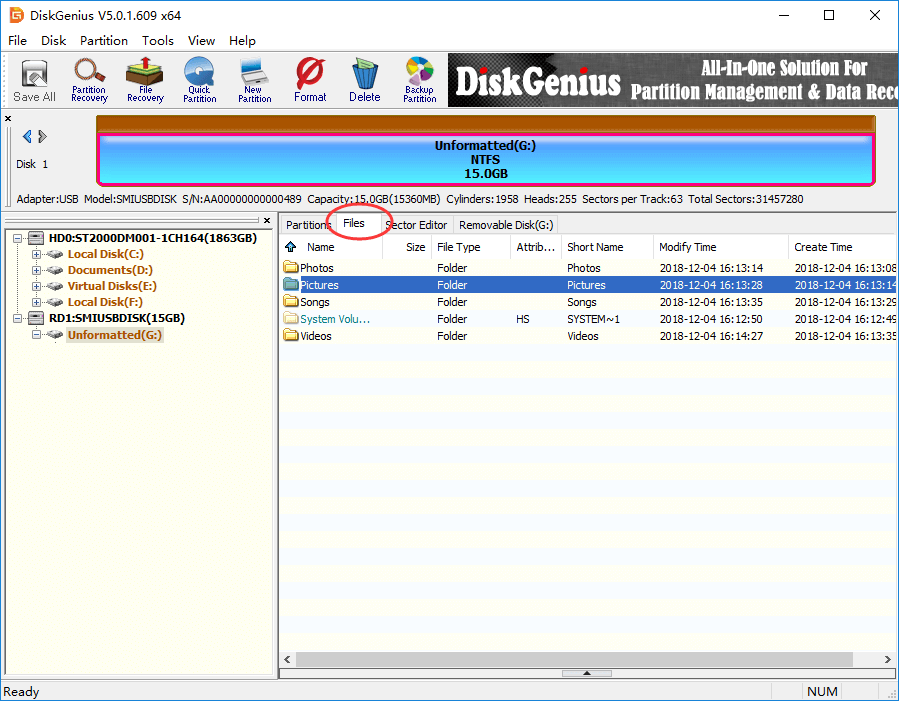Image resolution: width=899 pixels, height=701 pixels.
Task: Click the HS attribute cell
Action: [522, 319]
